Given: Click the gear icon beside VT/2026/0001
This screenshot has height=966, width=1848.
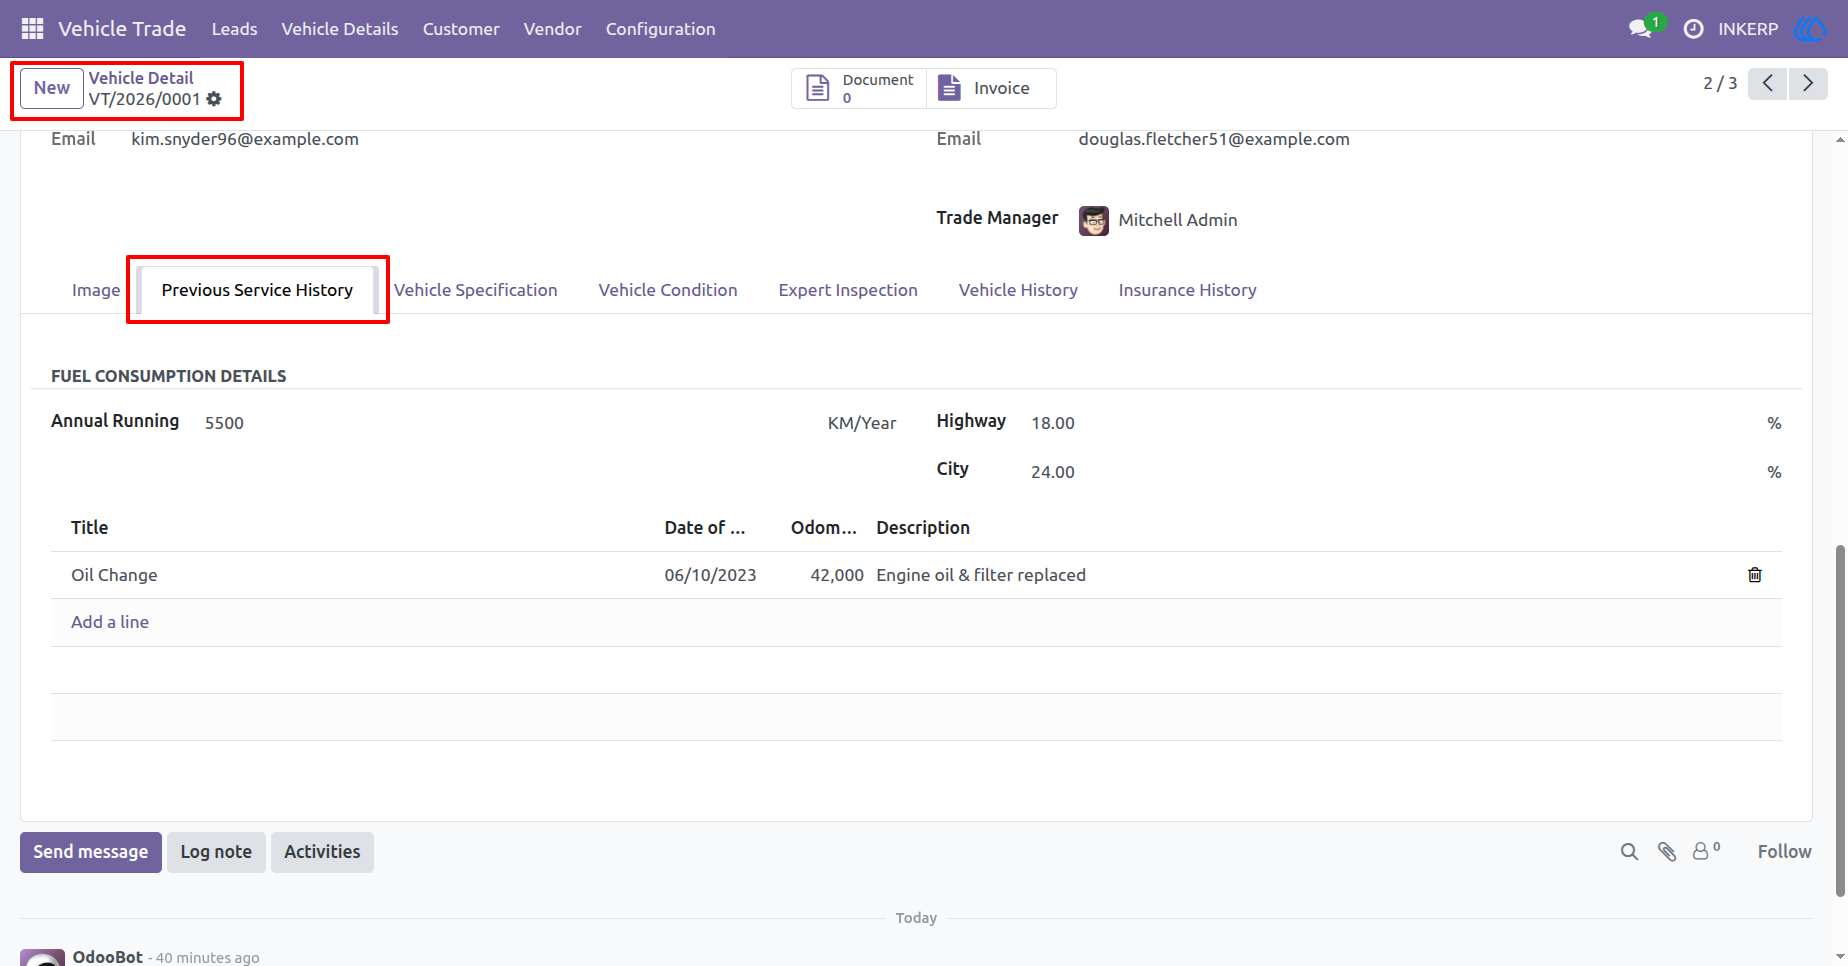Looking at the screenshot, I should coord(214,99).
